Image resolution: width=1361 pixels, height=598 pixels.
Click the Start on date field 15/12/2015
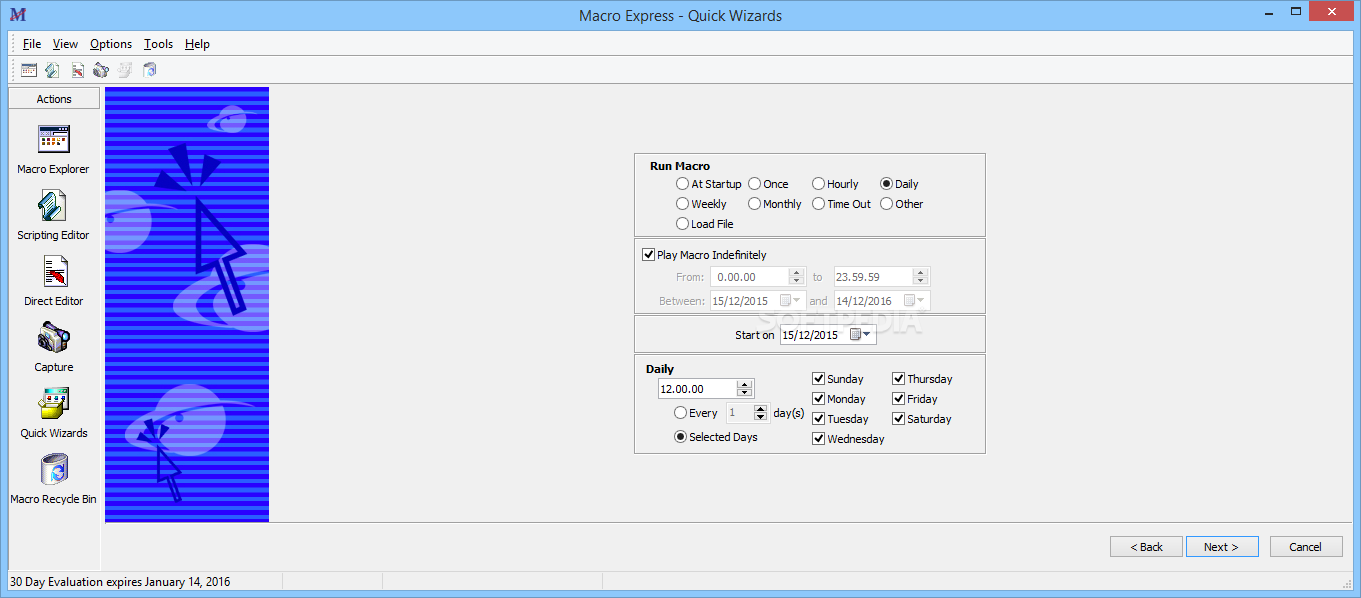pos(815,335)
